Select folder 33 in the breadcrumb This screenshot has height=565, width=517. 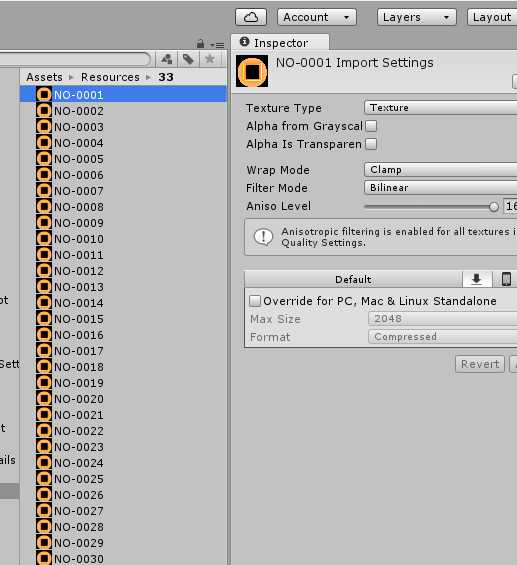click(166, 77)
